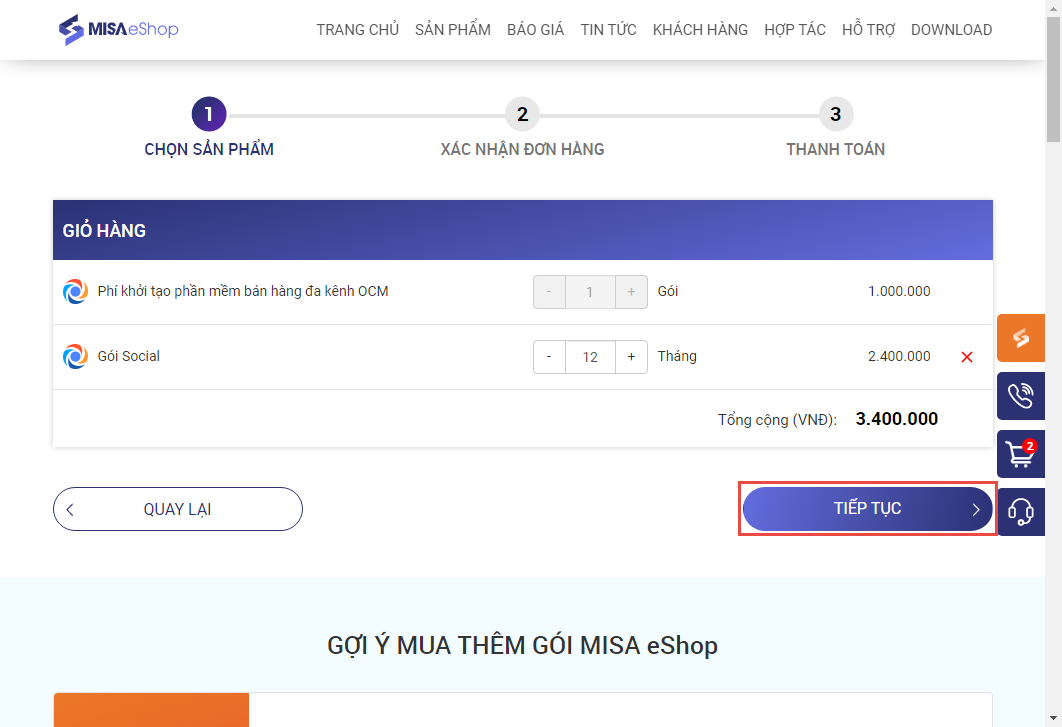Click the THANH TOÁN step label
The image size is (1062, 727).
click(836, 149)
